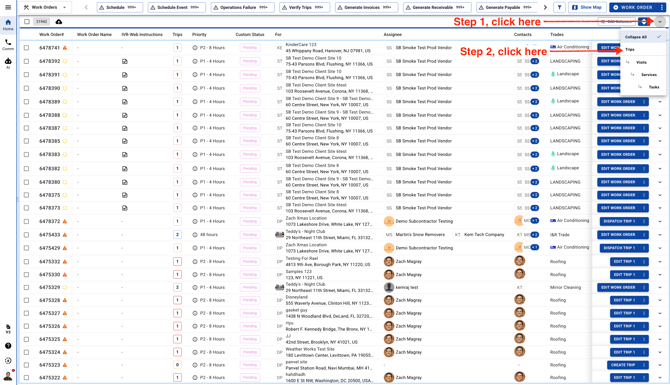Click kemraj test avatar on 6475329 row
The image size is (670, 385).
pos(389,287)
